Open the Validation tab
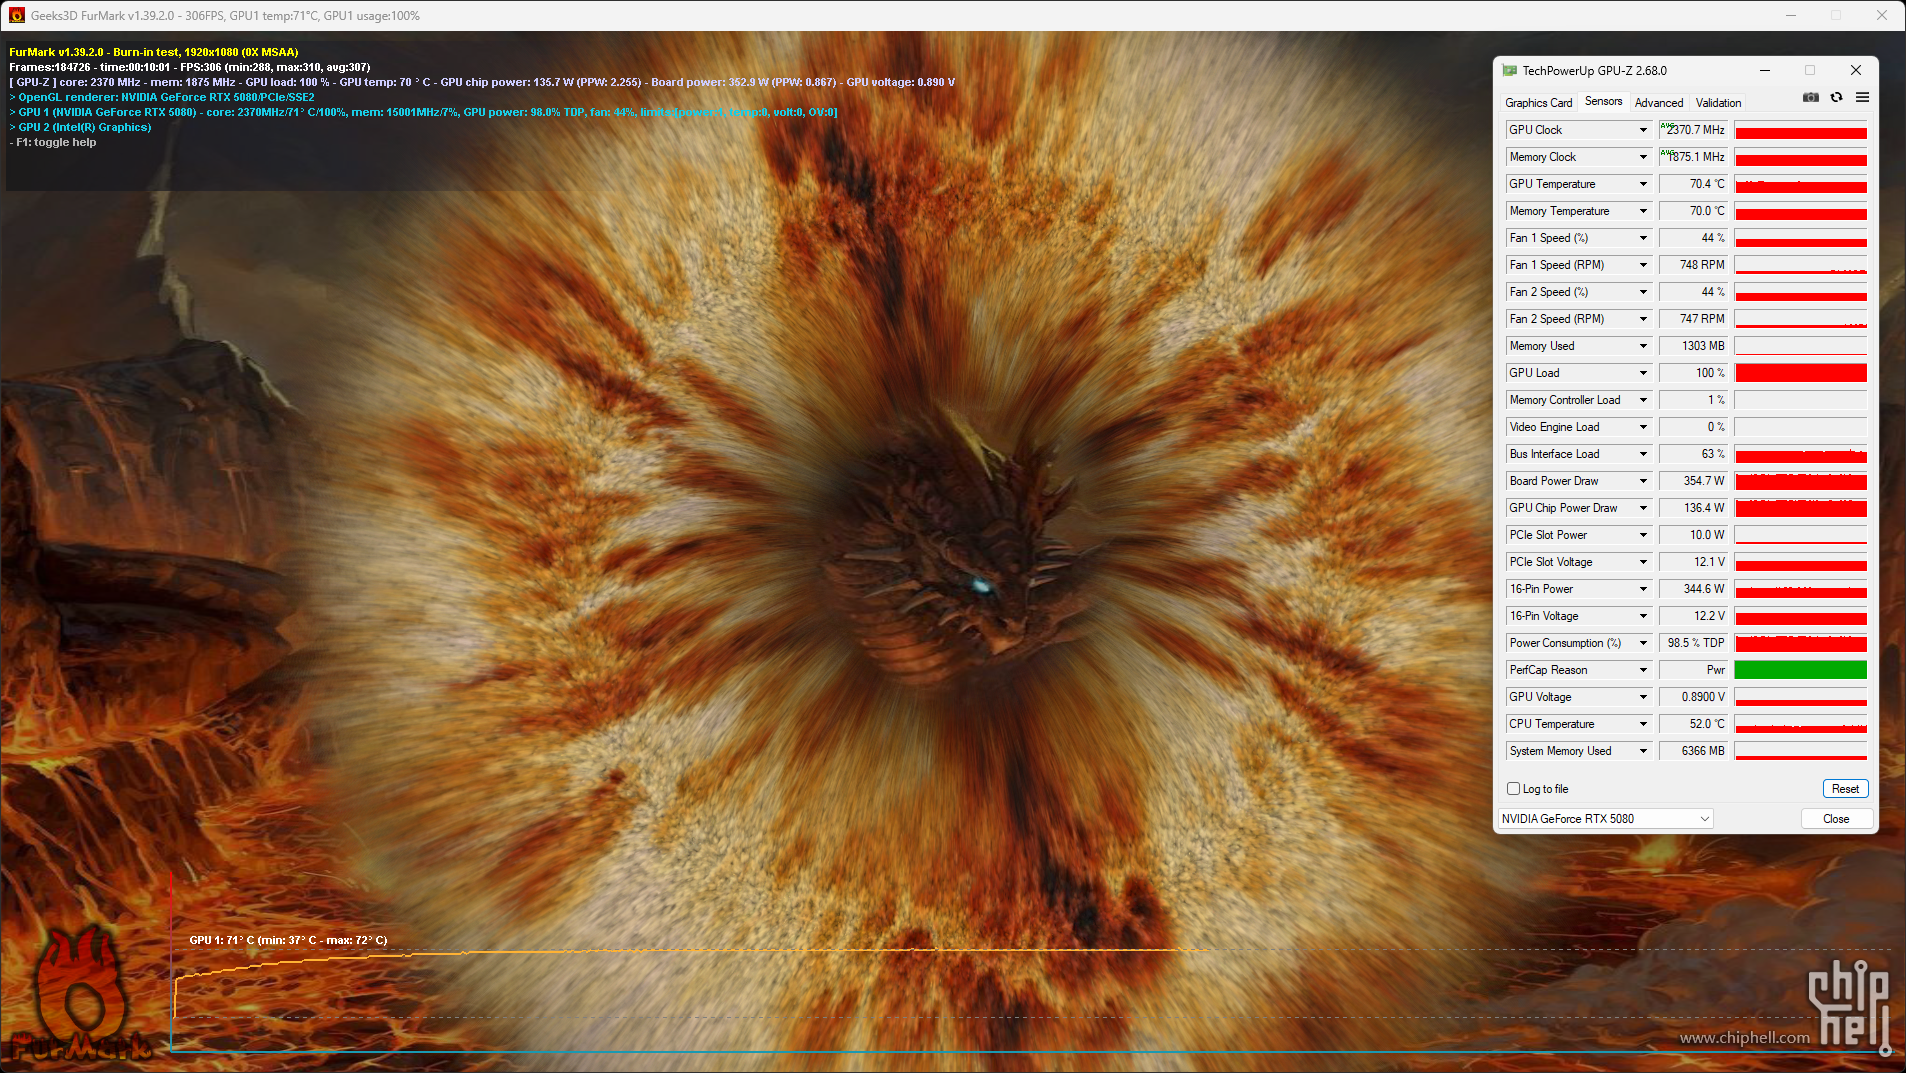1906x1073 pixels. click(x=1718, y=102)
